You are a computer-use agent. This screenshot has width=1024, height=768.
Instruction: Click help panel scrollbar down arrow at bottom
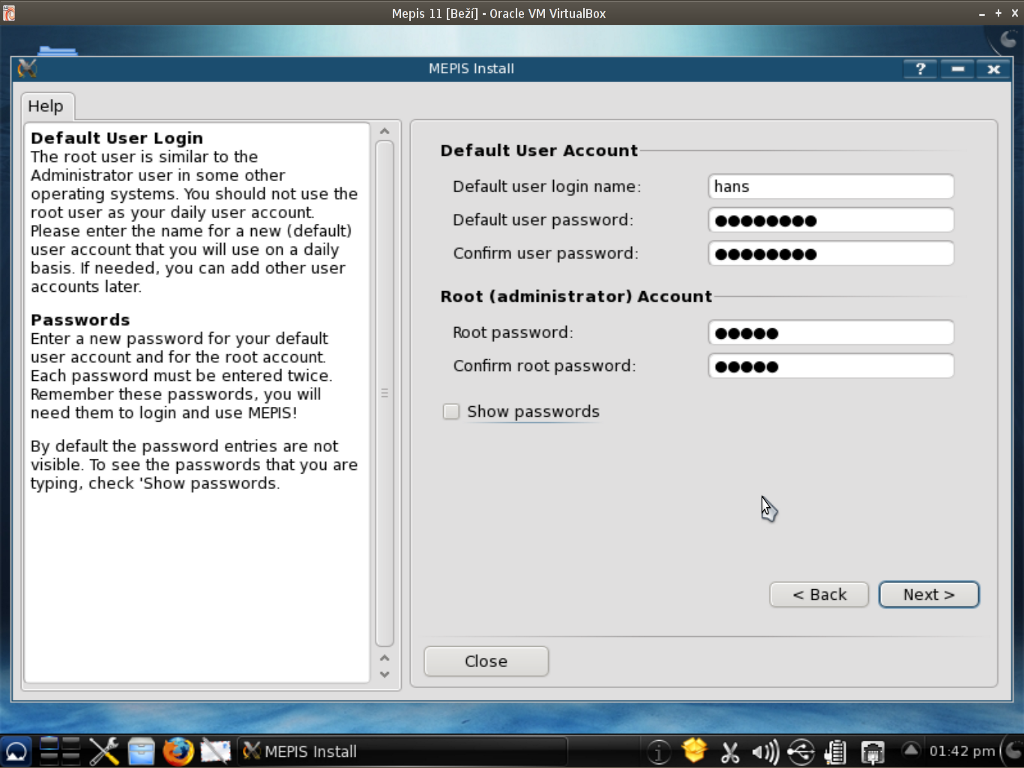tap(385, 674)
